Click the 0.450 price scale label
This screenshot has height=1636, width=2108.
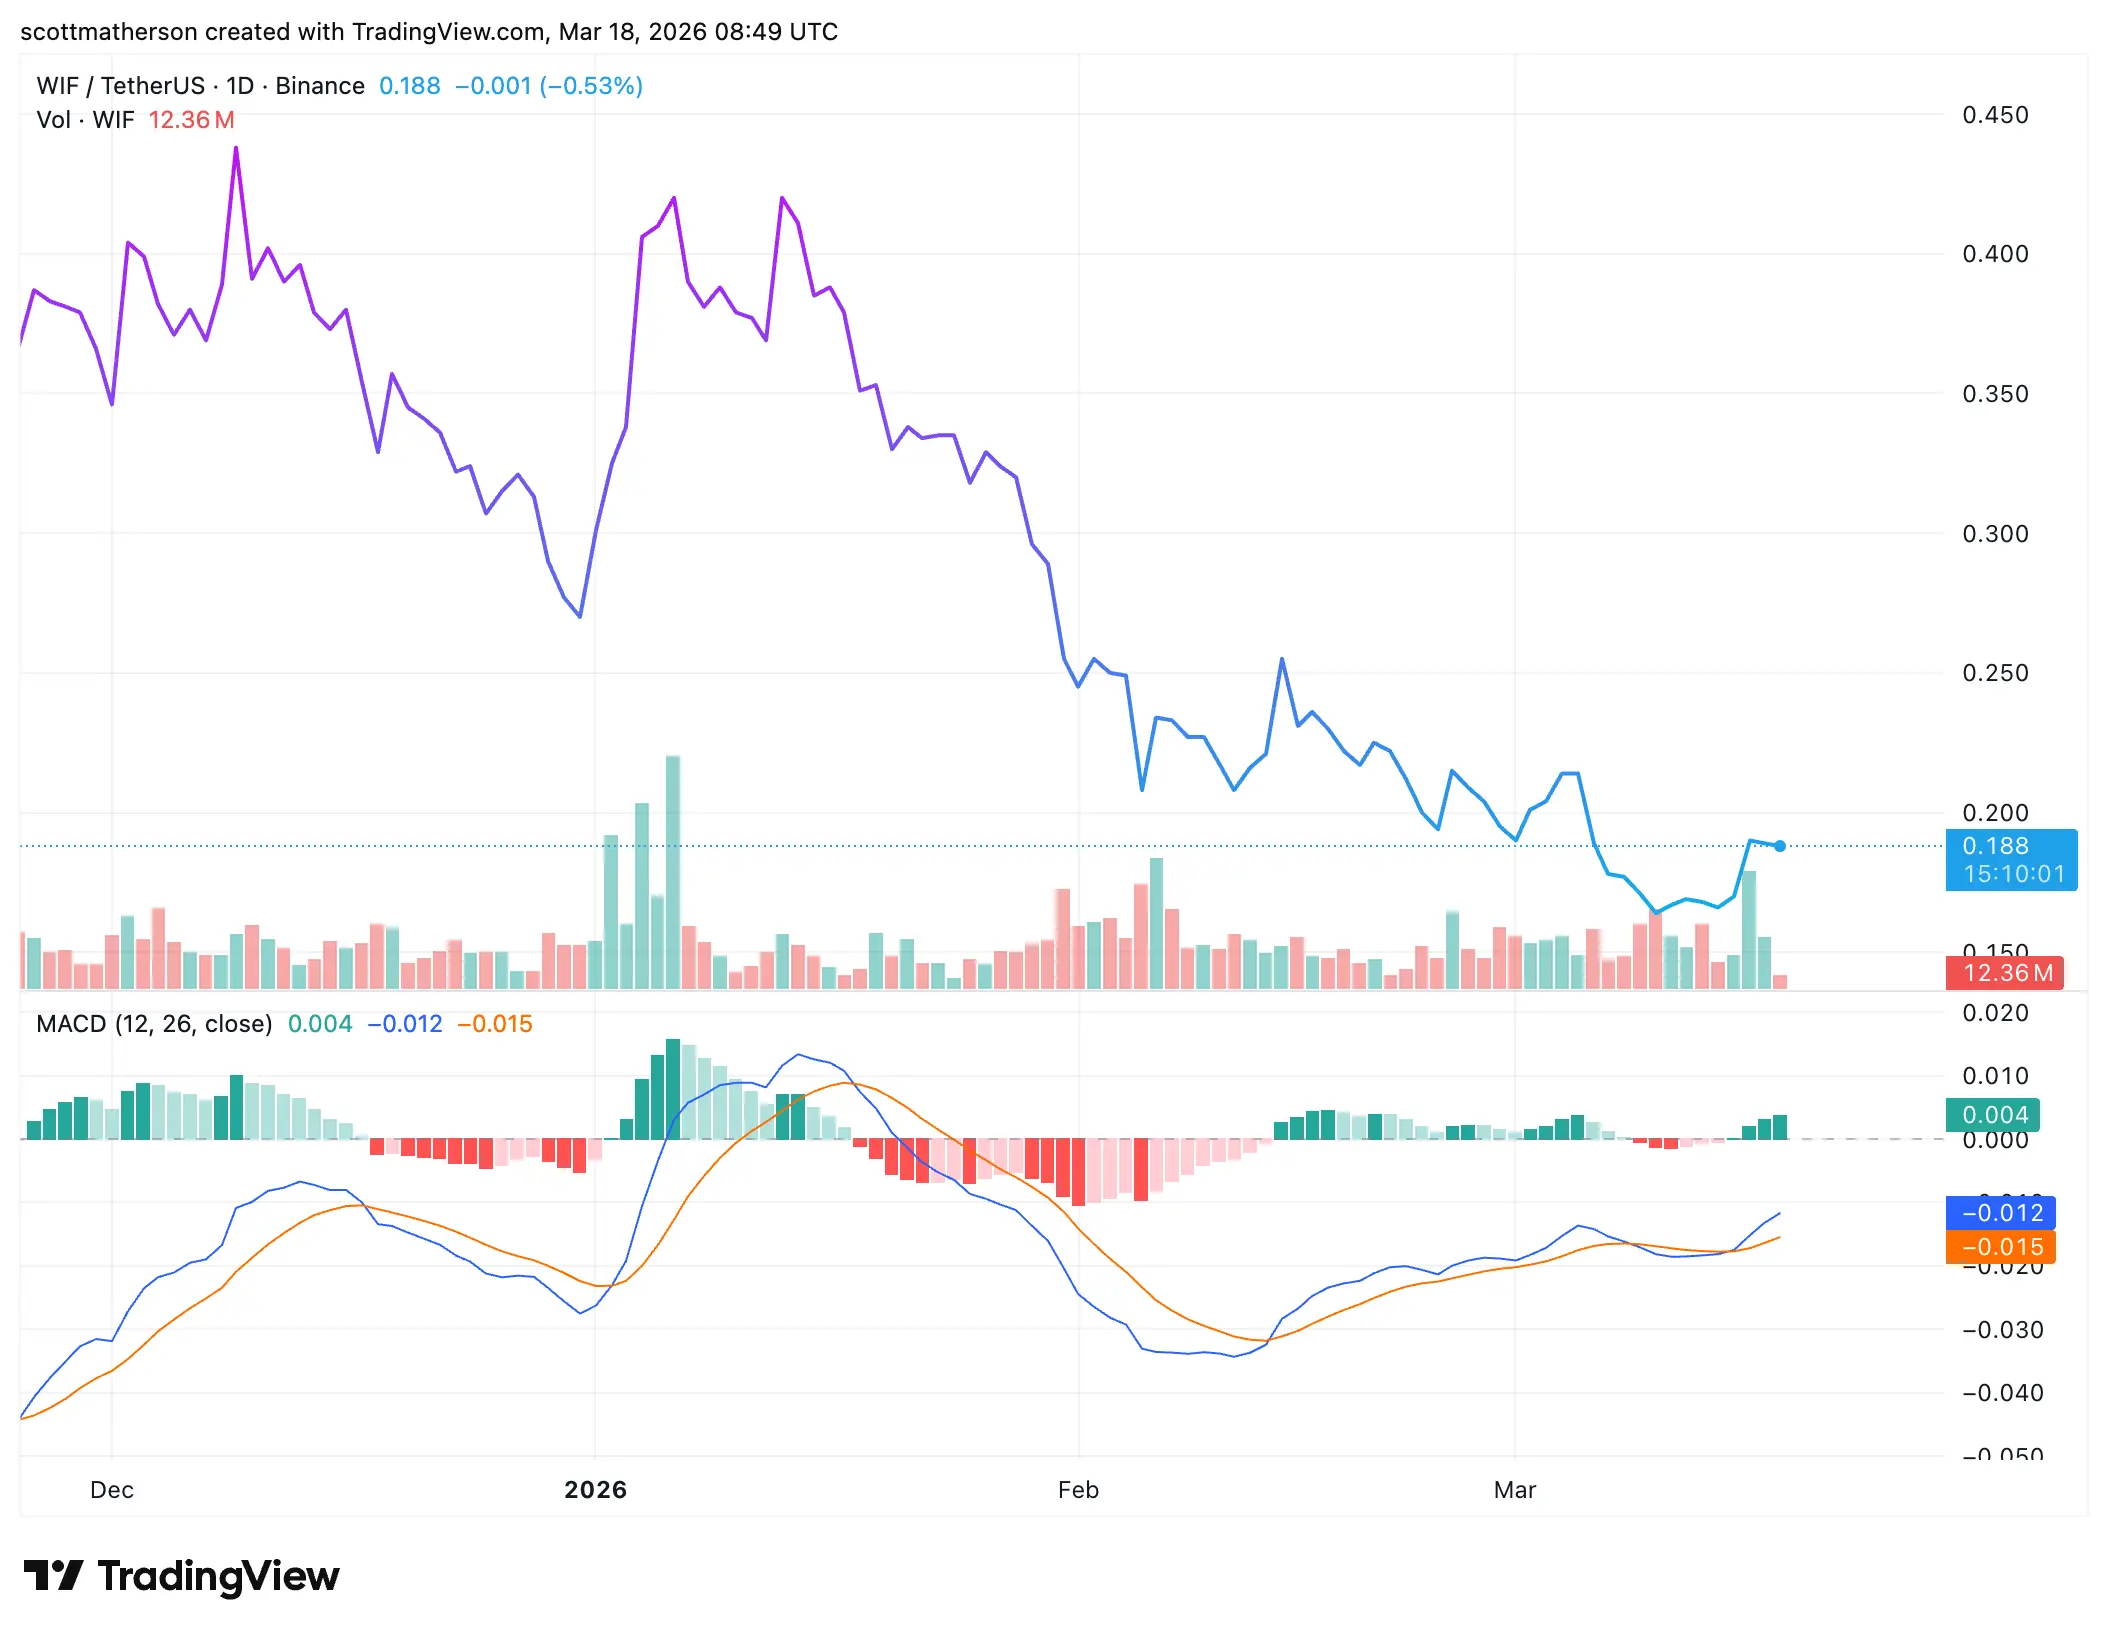1995,115
